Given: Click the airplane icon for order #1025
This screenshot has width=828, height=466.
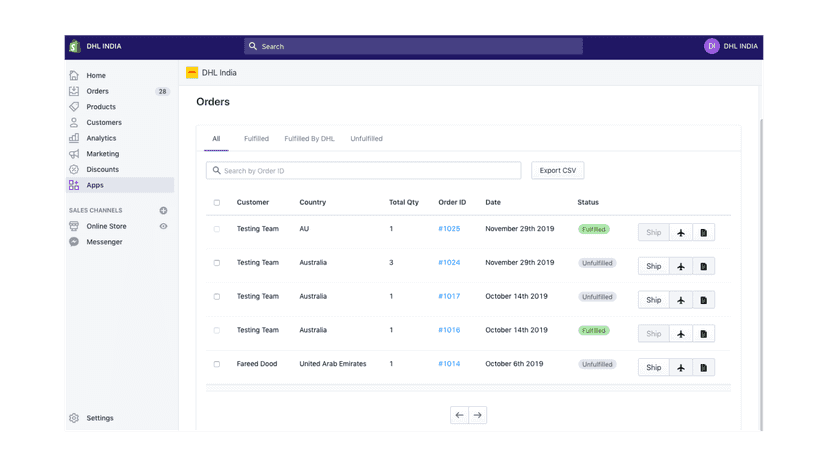Looking at the screenshot, I should (681, 232).
